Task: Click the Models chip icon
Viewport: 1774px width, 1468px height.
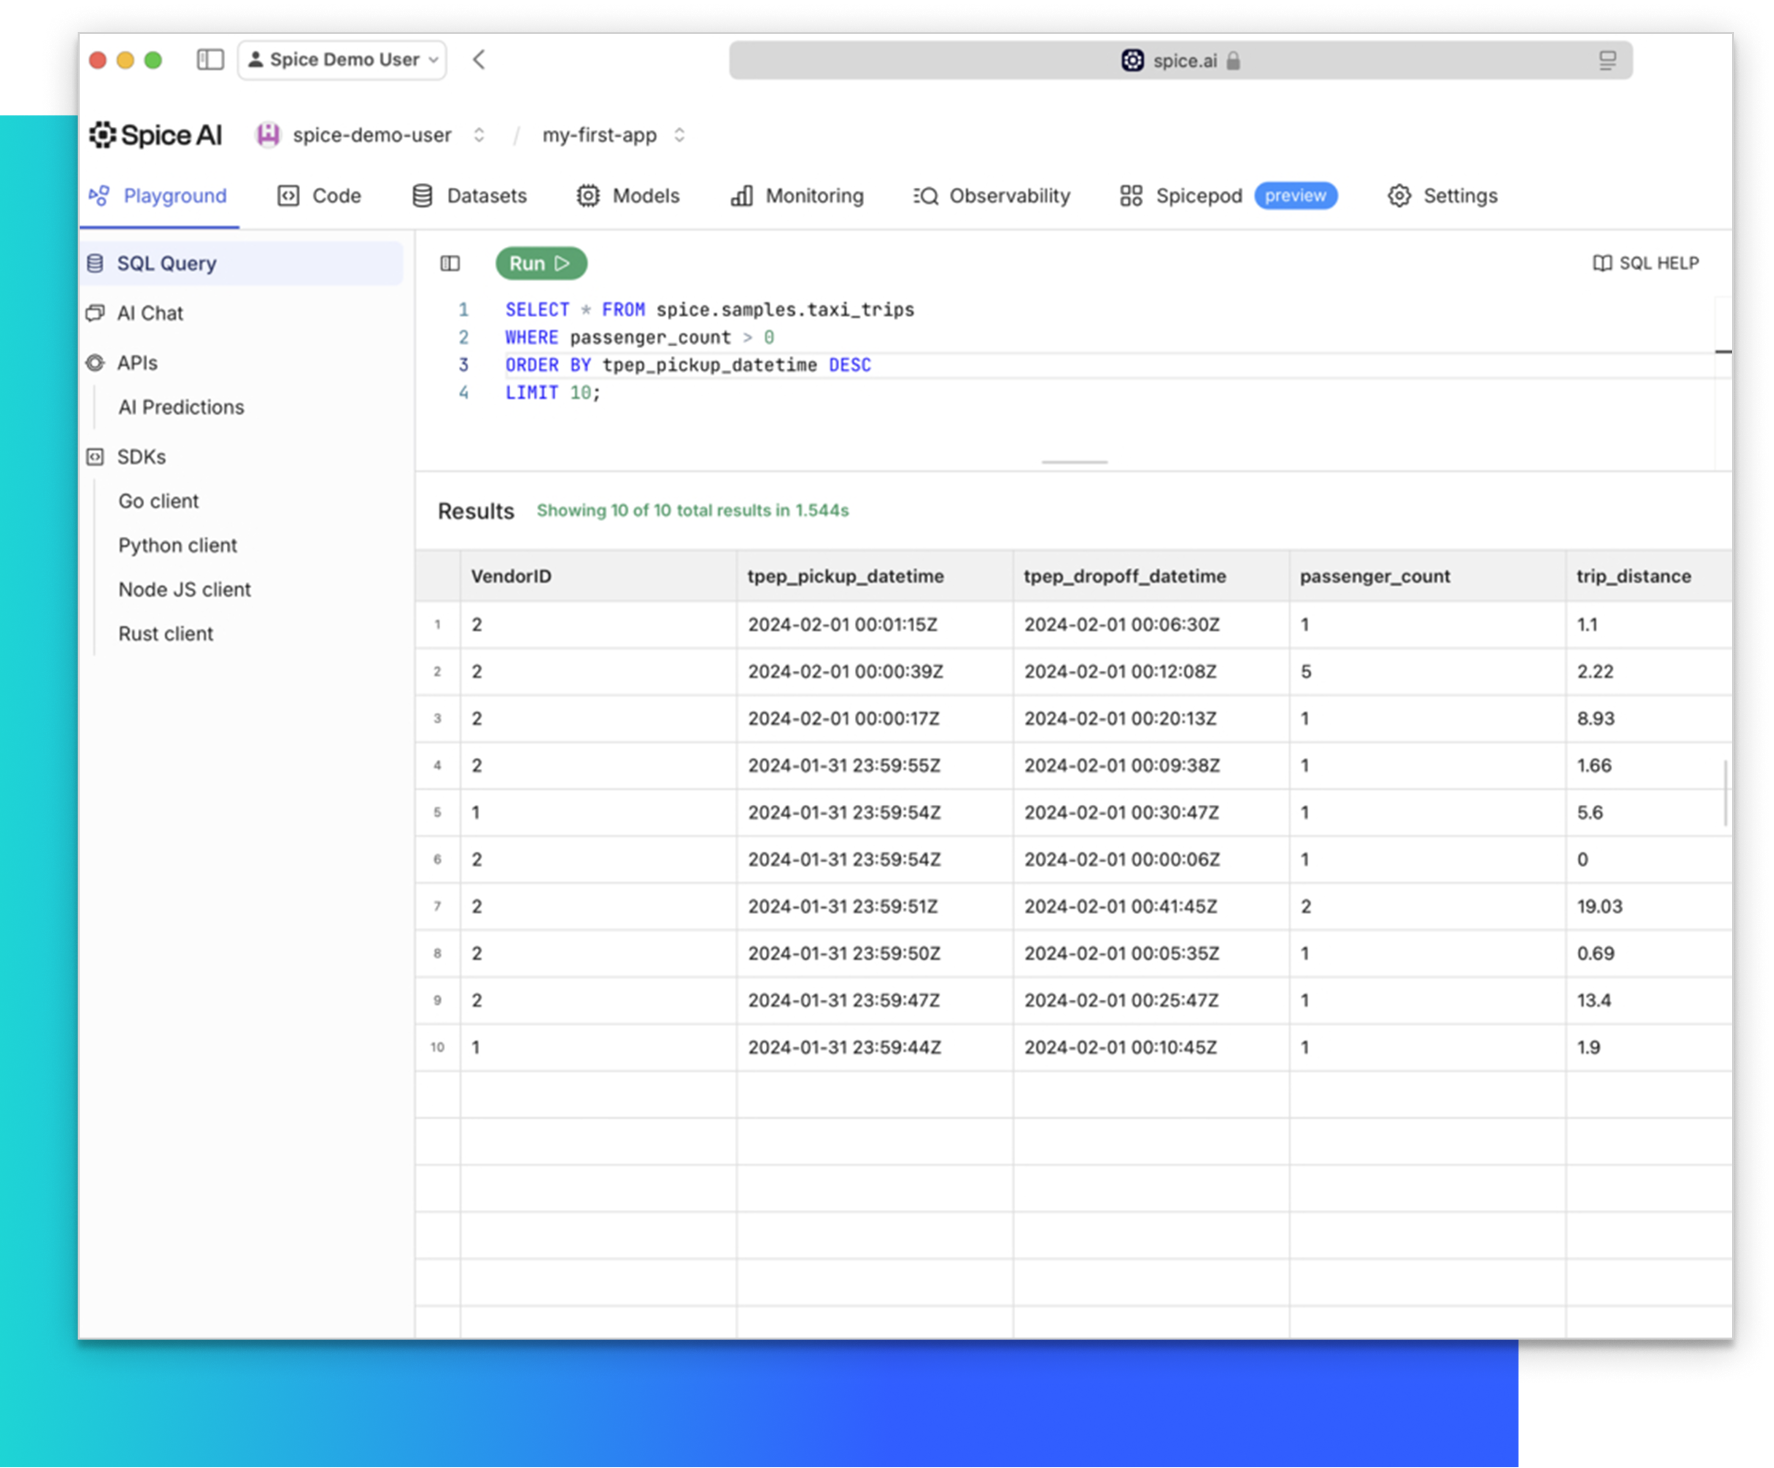Action: pos(588,196)
